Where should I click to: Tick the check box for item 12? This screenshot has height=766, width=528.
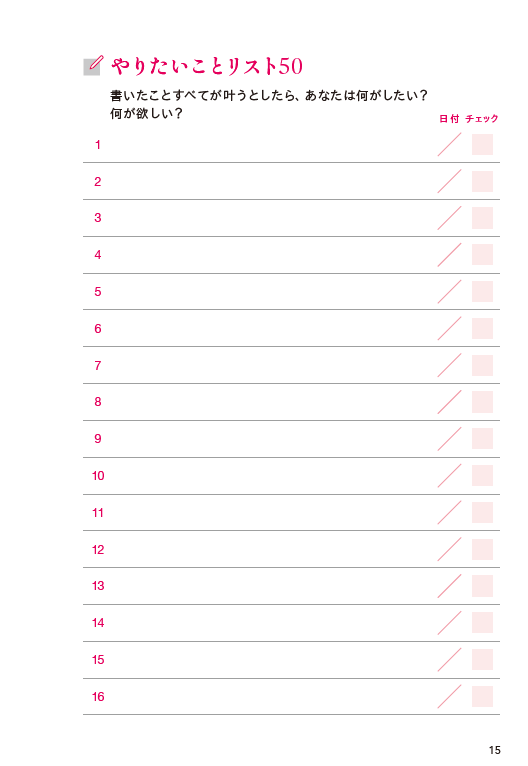(x=482, y=550)
